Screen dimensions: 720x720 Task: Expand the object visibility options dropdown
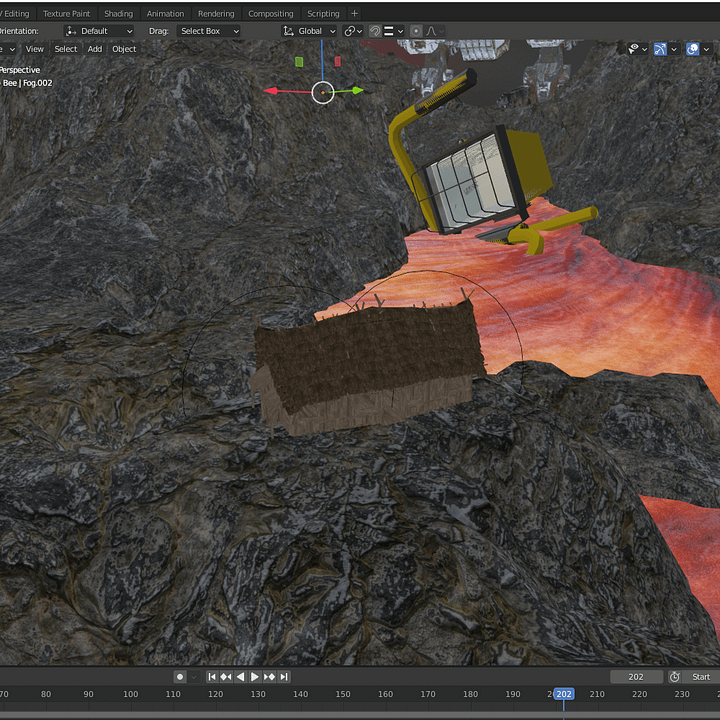click(645, 49)
